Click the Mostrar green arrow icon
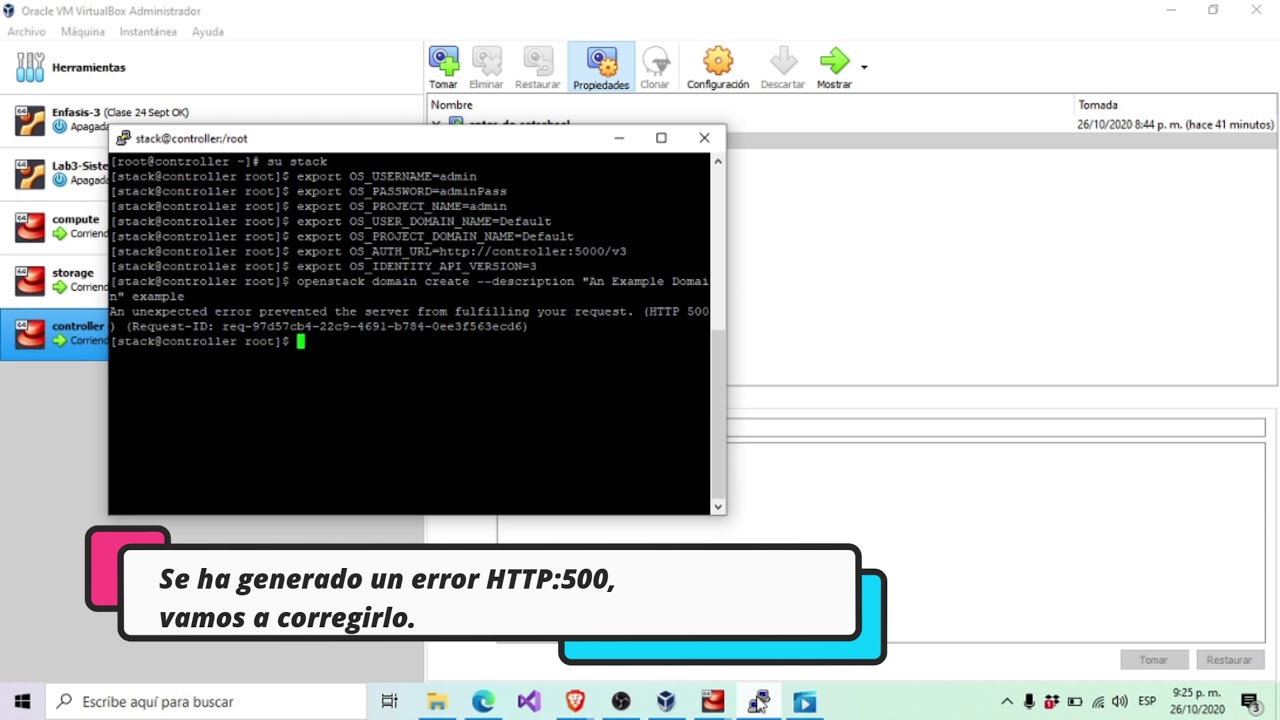 pyautogui.click(x=834, y=61)
